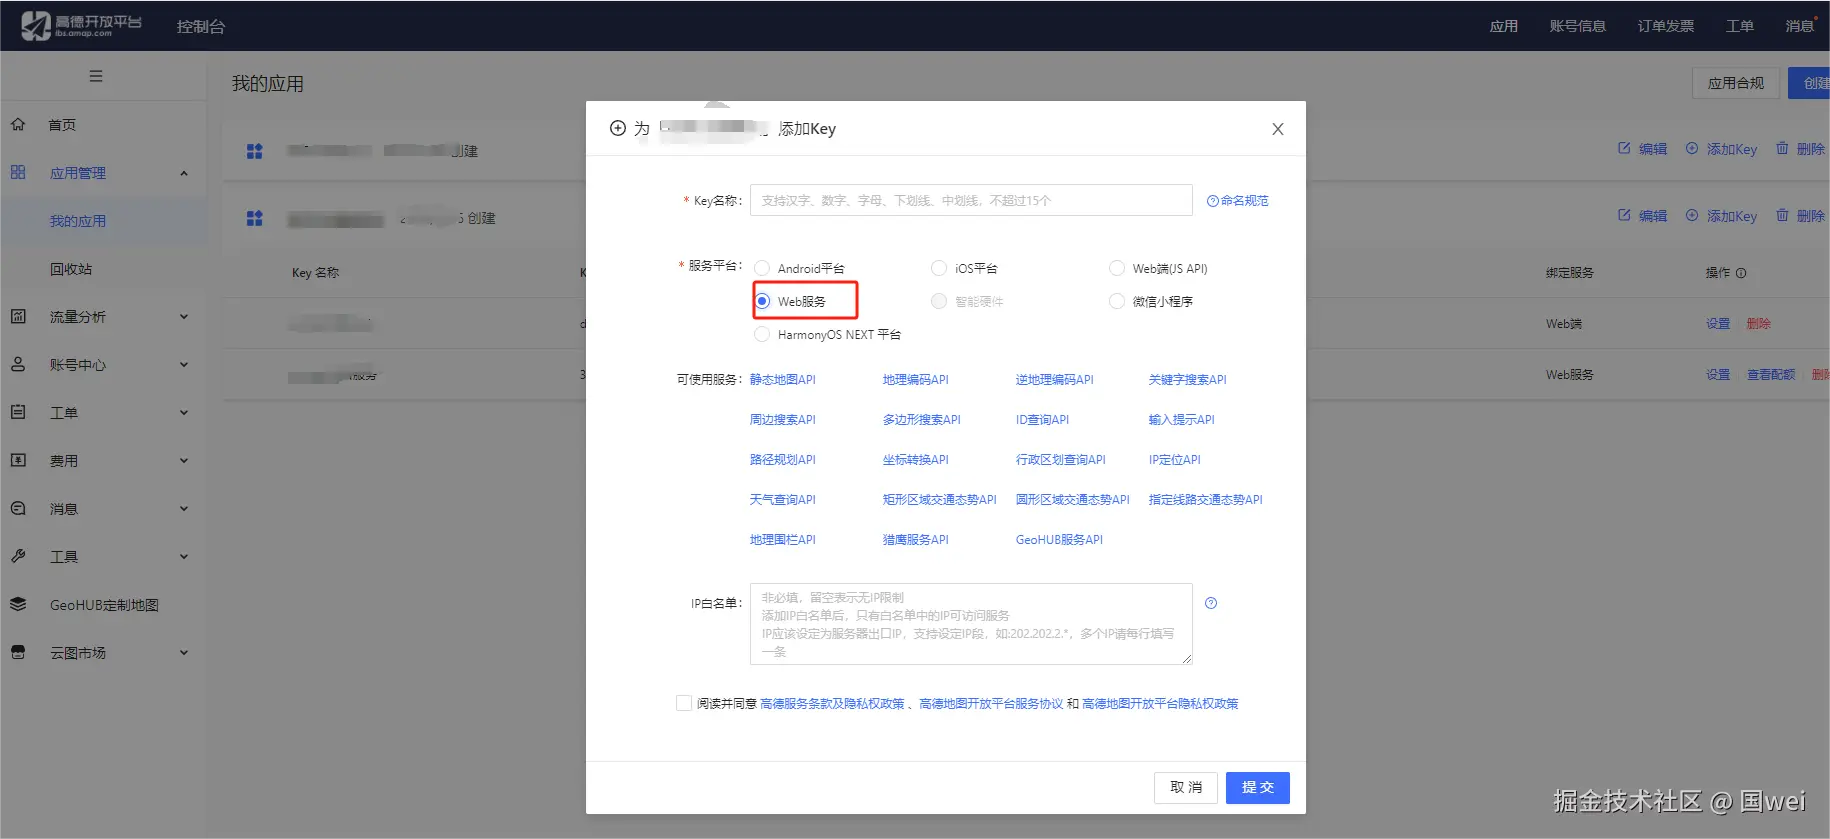This screenshot has width=1830, height=839.
Task: Expand the 费用 menu arrow
Action: pyautogui.click(x=184, y=460)
